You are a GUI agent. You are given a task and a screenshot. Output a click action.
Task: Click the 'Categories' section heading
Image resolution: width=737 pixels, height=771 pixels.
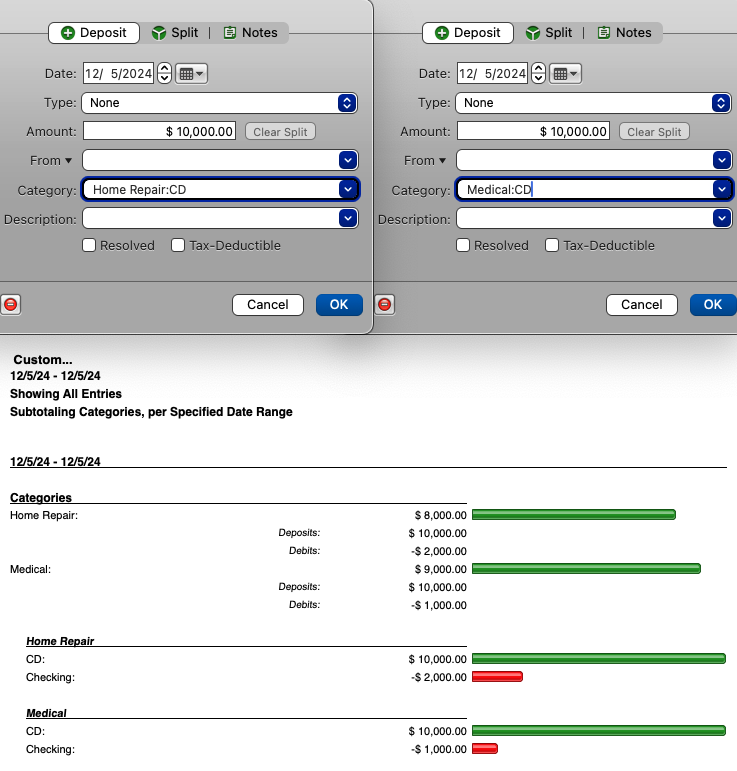click(41, 498)
